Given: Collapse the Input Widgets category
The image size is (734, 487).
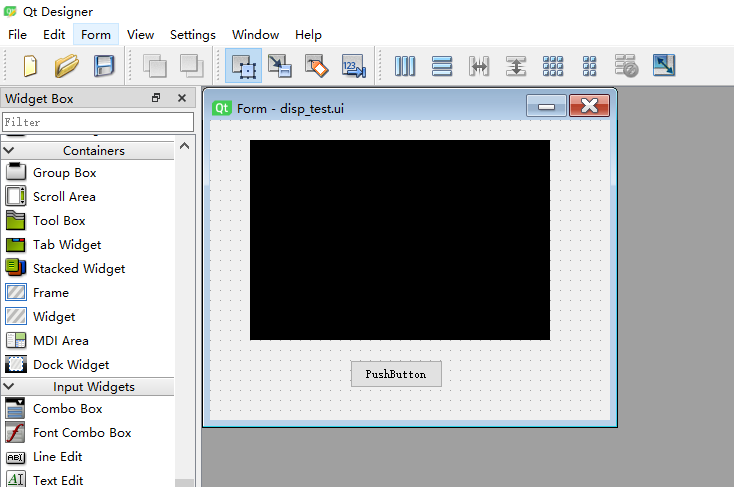Looking at the screenshot, I should coord(9,386).
